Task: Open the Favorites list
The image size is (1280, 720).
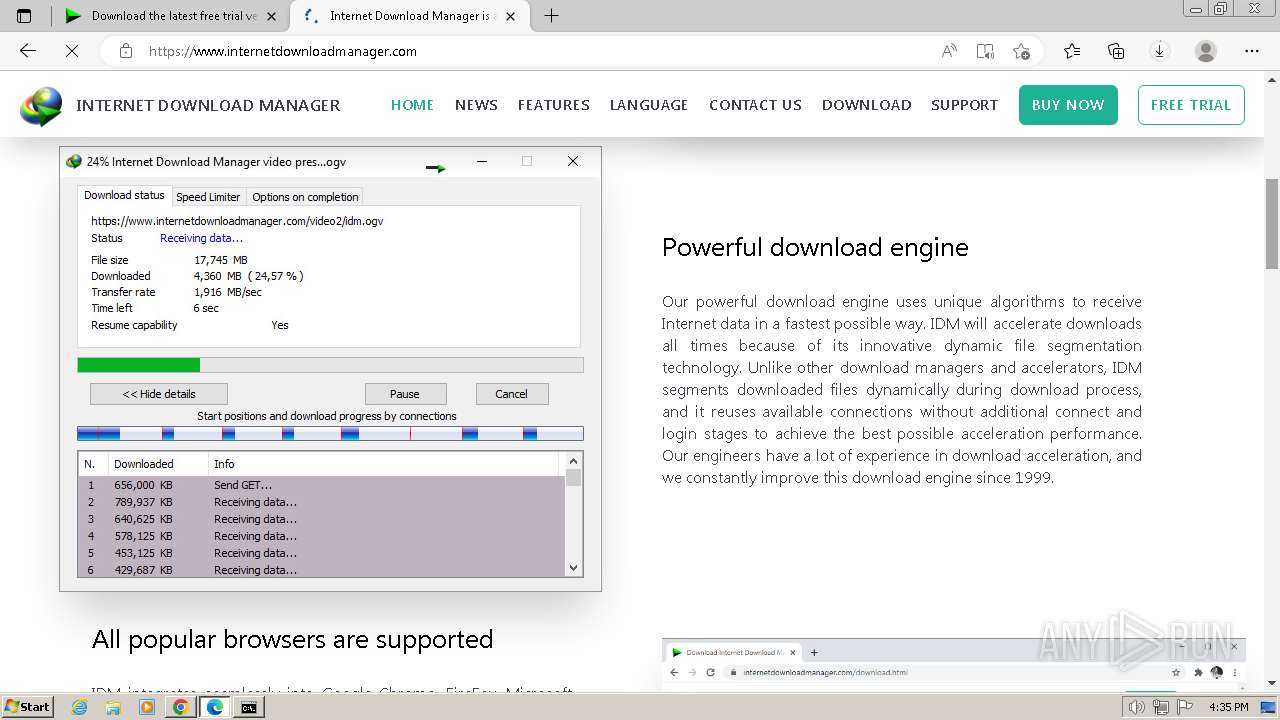Action: pos(1072,51)
